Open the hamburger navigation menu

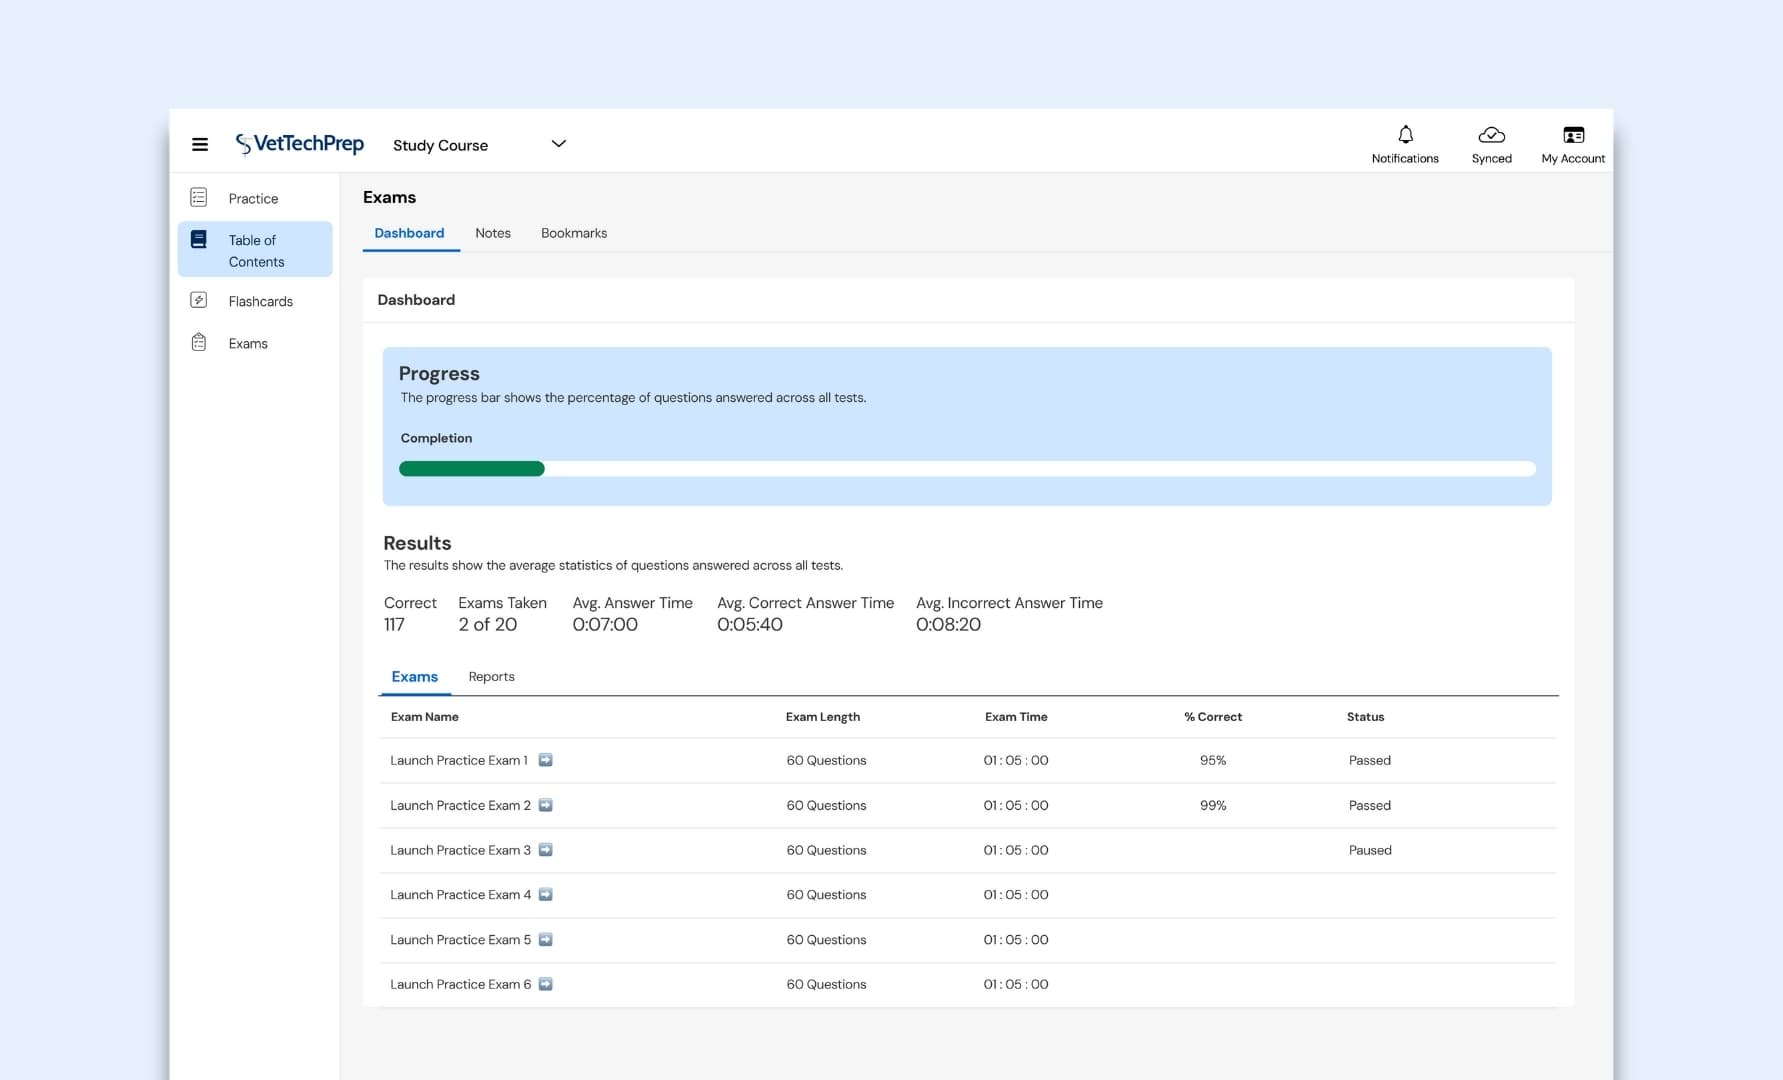tap(200, 144)
